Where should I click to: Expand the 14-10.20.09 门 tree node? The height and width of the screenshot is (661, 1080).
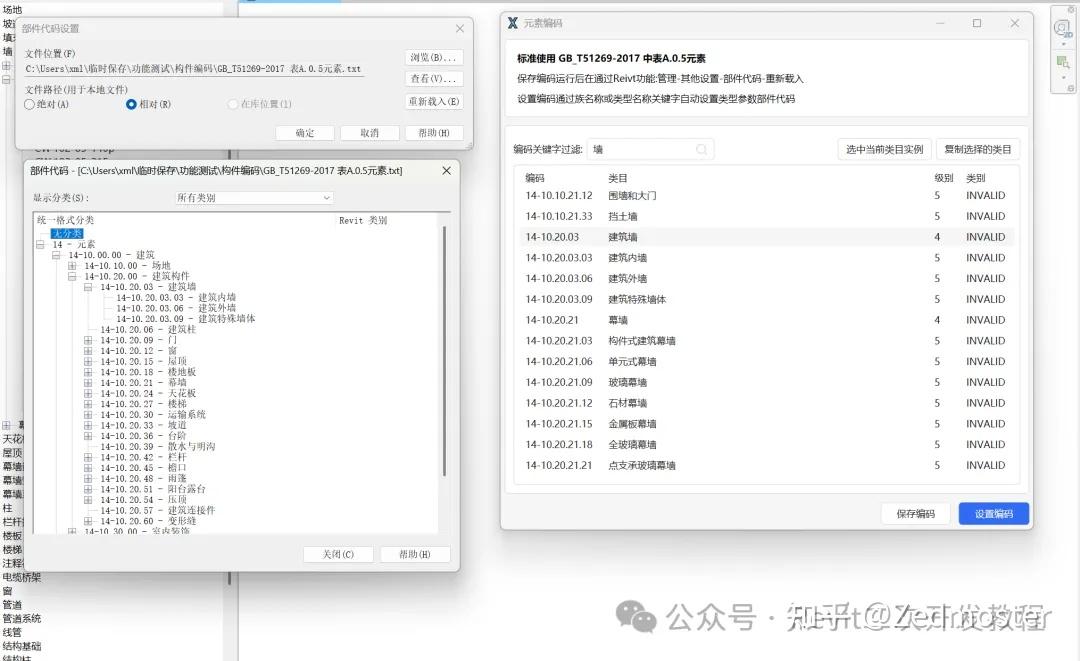[x=88, y=340]
